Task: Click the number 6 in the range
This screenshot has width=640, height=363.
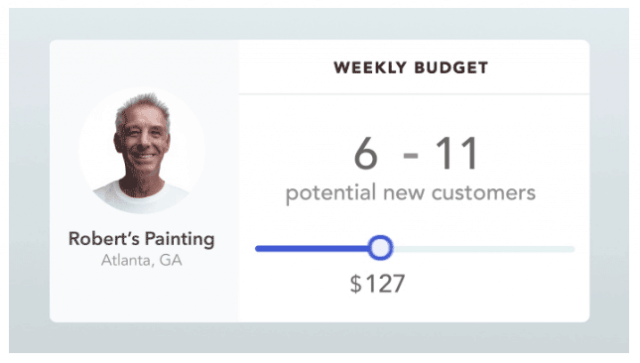Action: pyautogui.click(x=365, y=154)
